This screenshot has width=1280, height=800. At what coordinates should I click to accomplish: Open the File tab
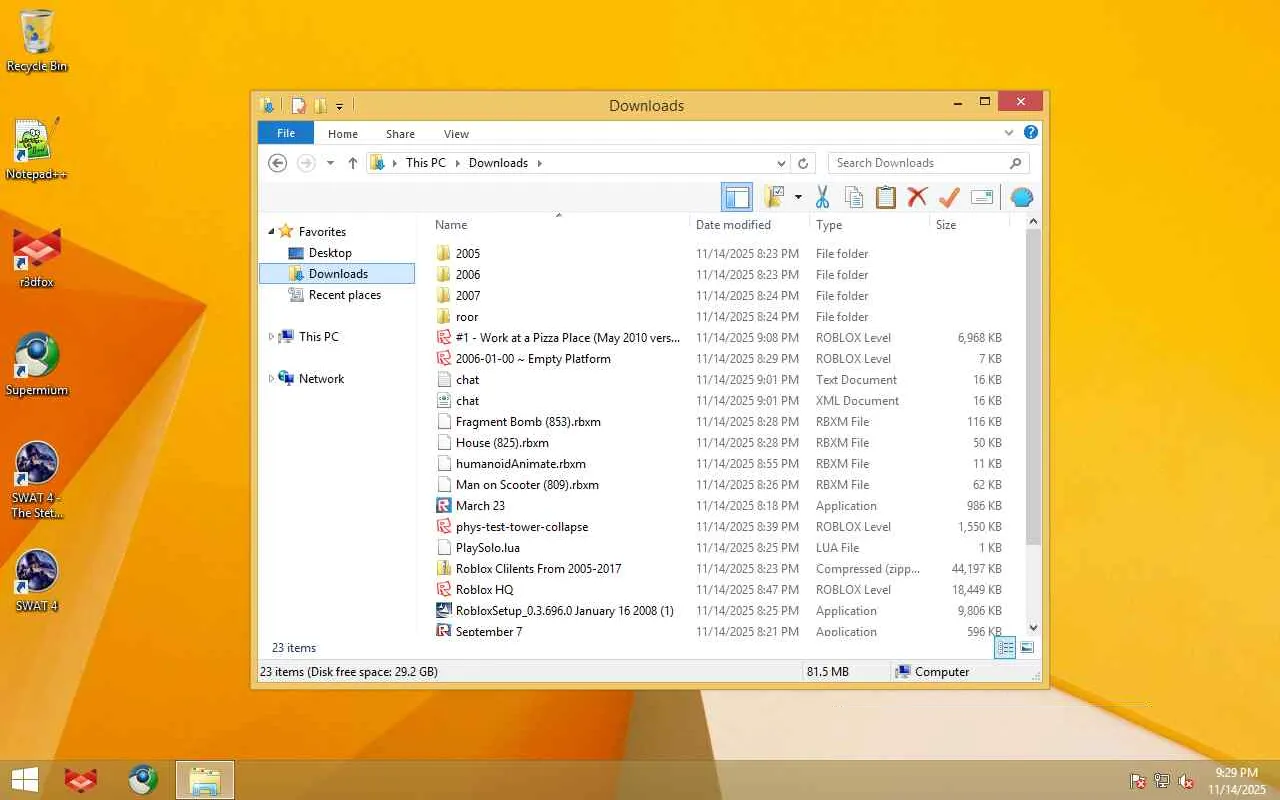point(286,133)
